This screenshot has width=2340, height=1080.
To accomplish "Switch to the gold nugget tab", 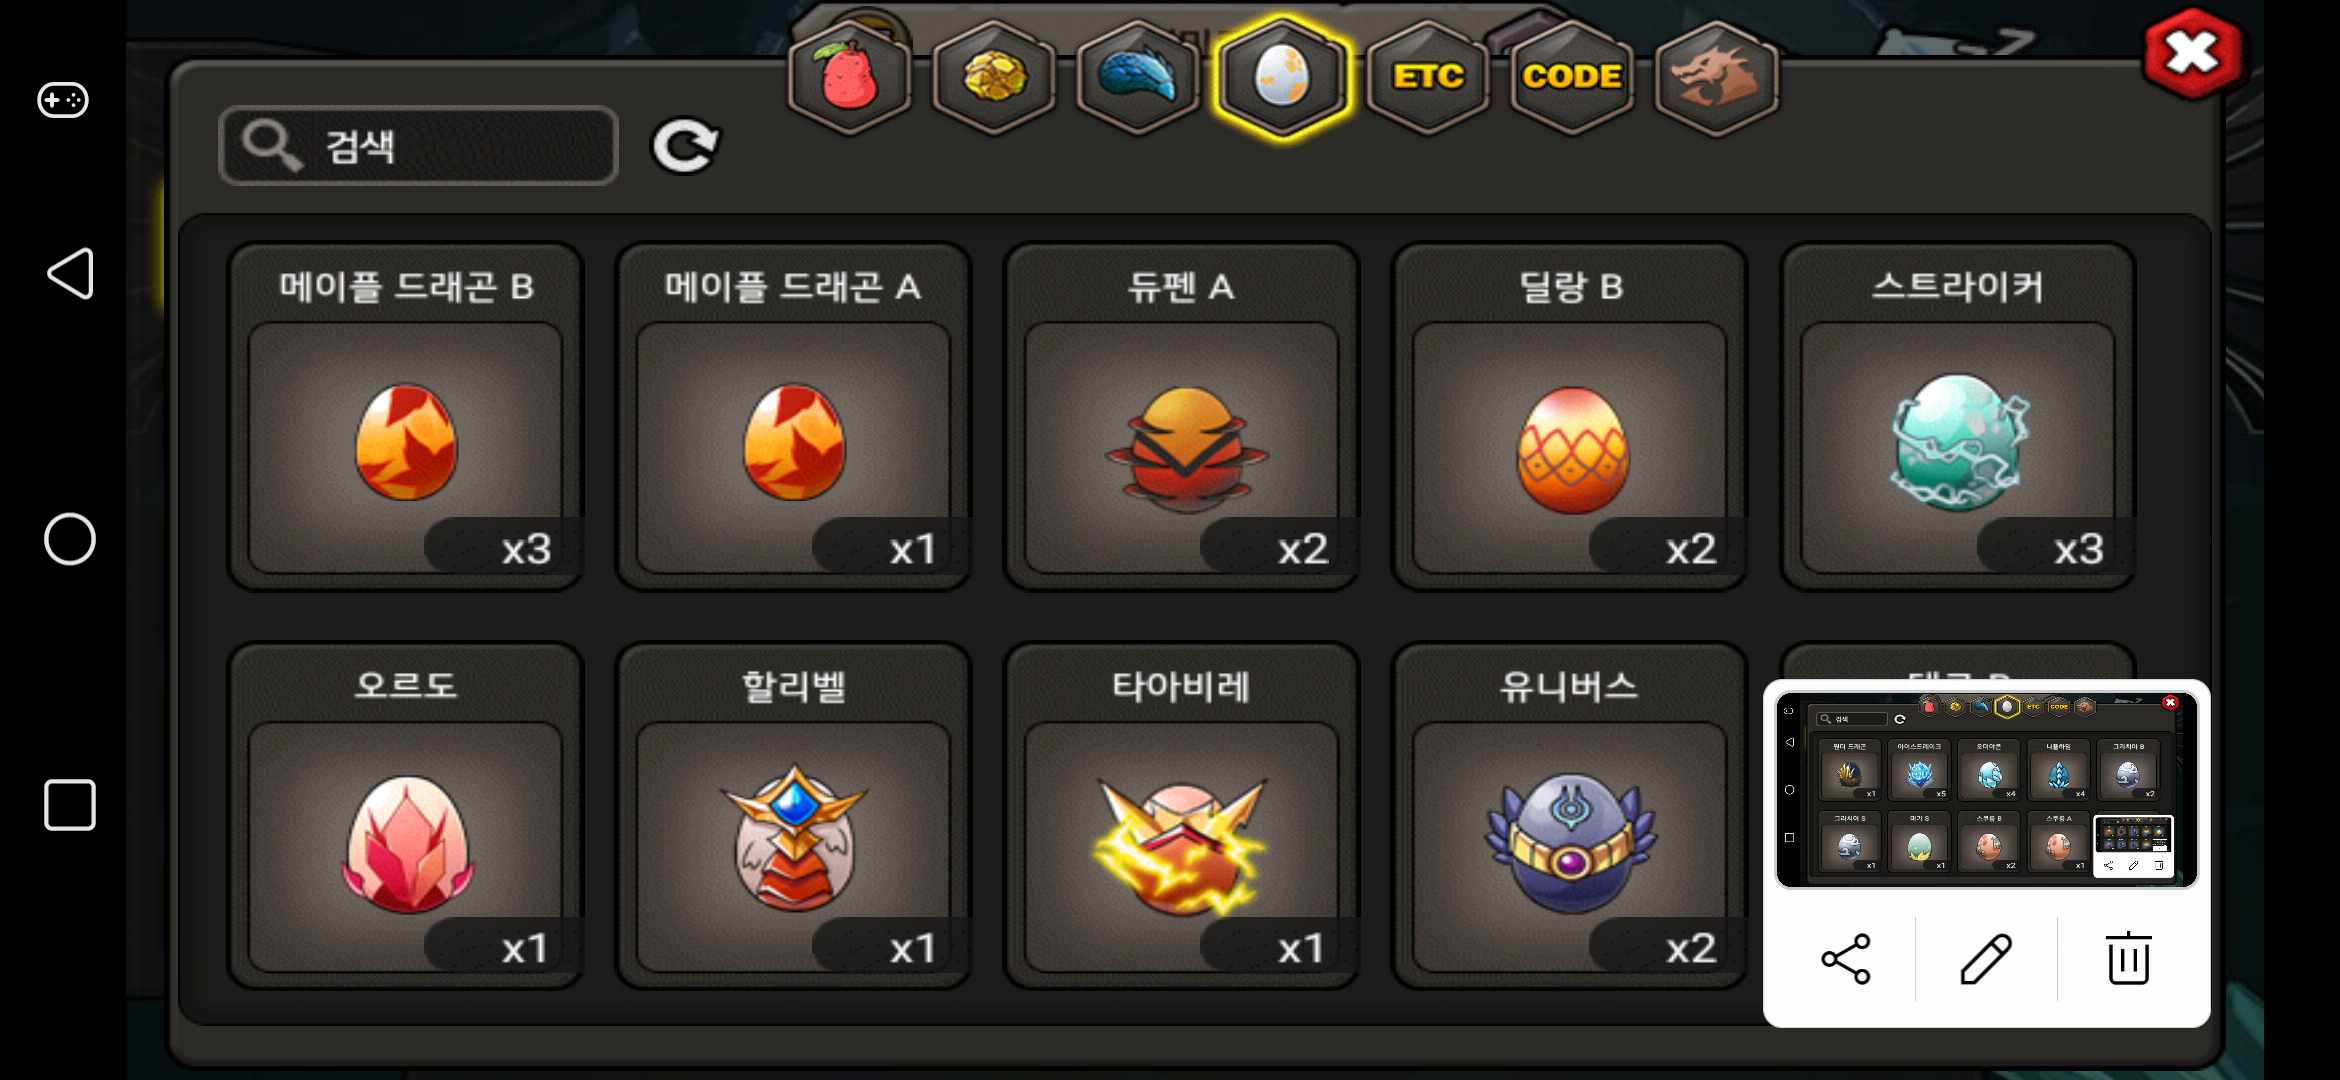I will tap(994, 77).
